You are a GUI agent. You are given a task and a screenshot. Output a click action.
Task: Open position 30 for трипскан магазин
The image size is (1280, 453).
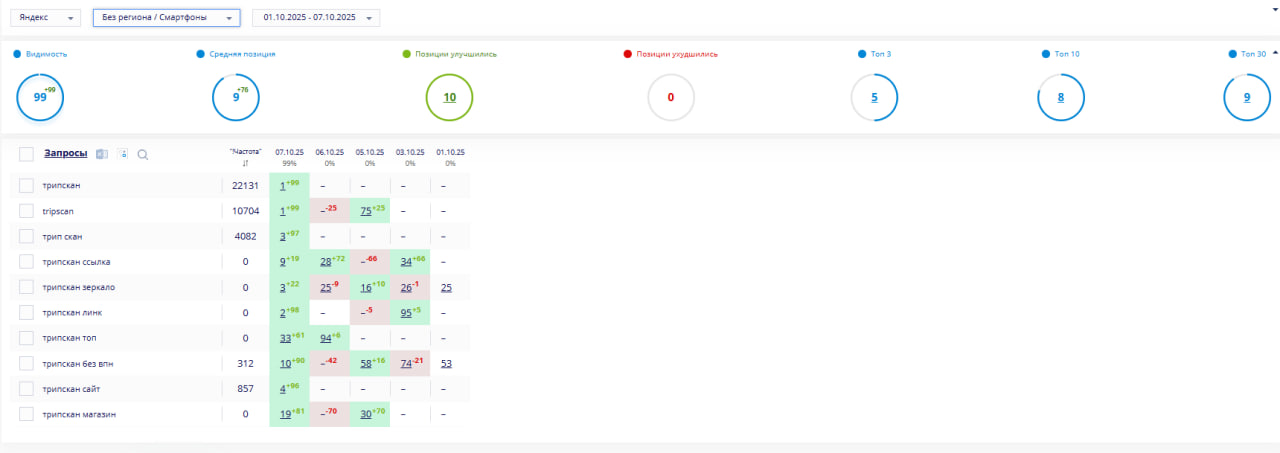pos(366,414)
